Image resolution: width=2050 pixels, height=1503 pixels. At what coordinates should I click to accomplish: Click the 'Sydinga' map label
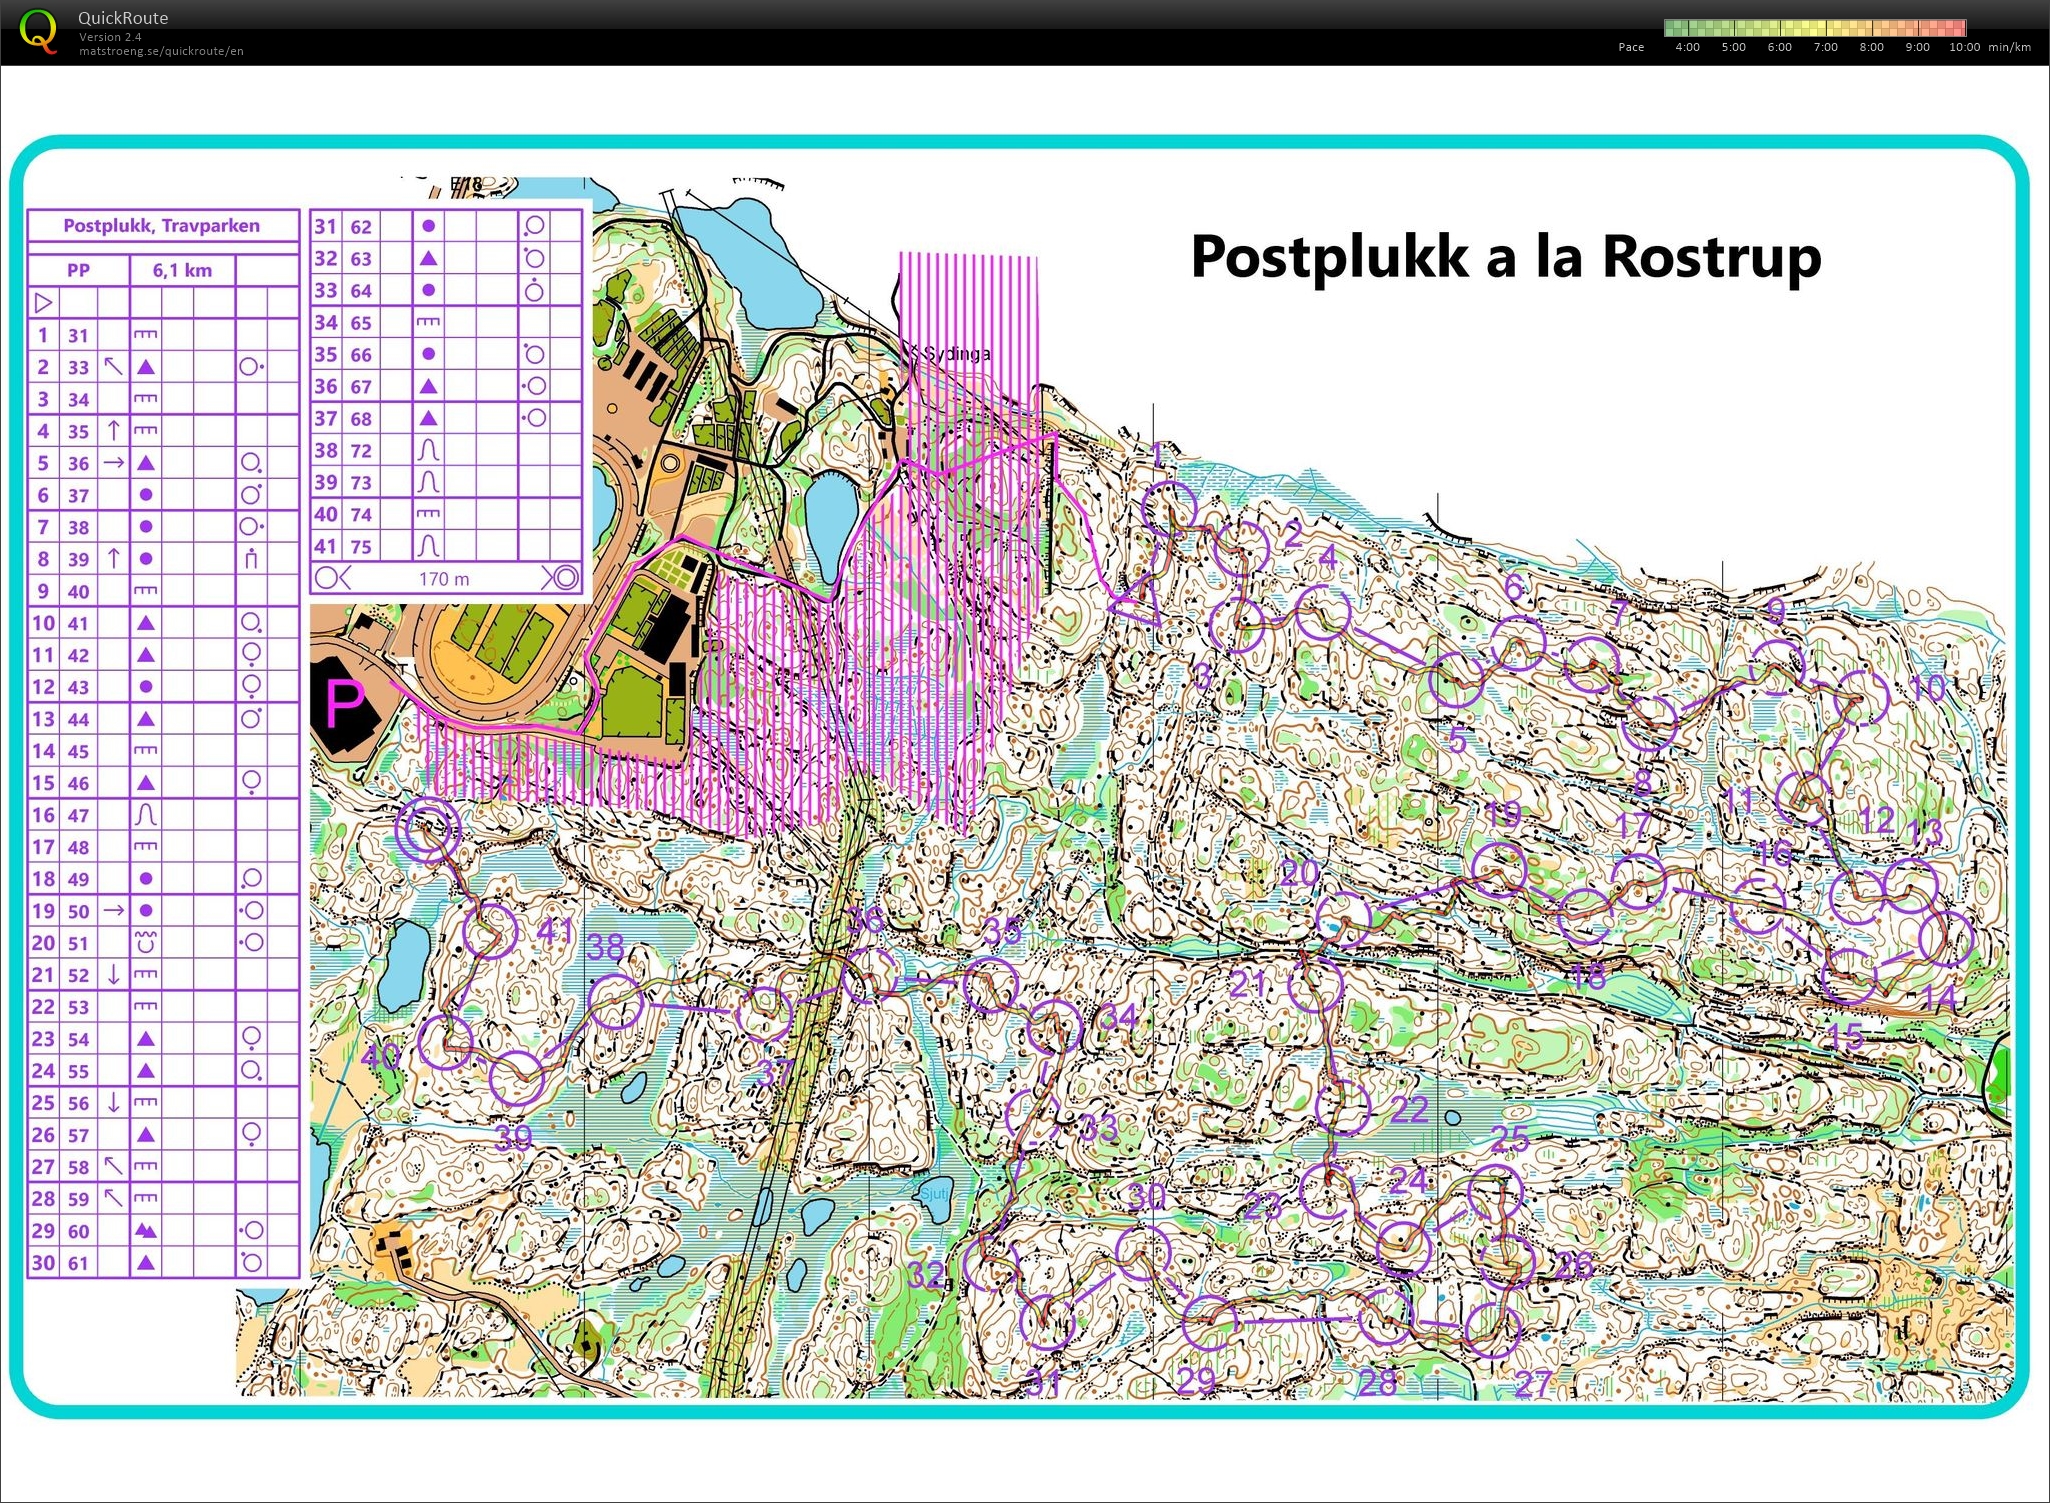pos(957,353)
